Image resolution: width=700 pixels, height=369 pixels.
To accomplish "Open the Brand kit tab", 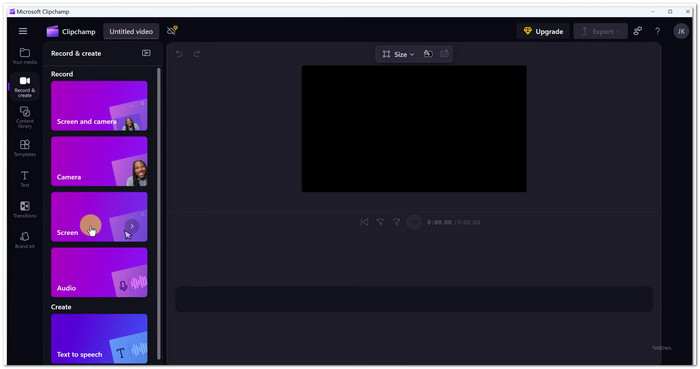I will coord(25,240).
